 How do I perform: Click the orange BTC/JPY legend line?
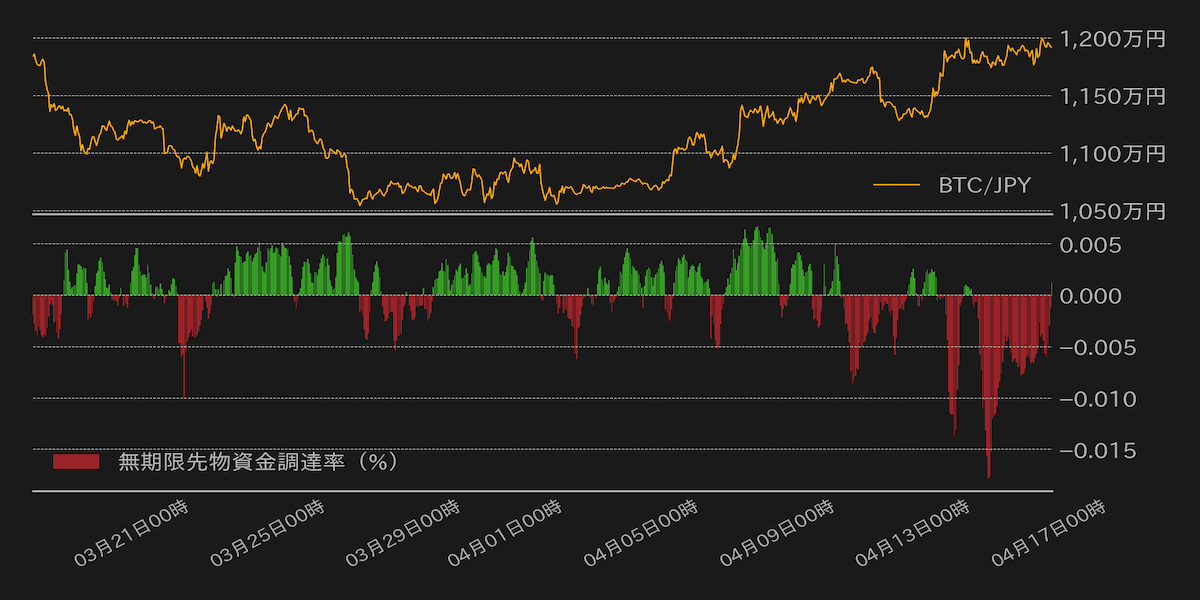point(895,184)
